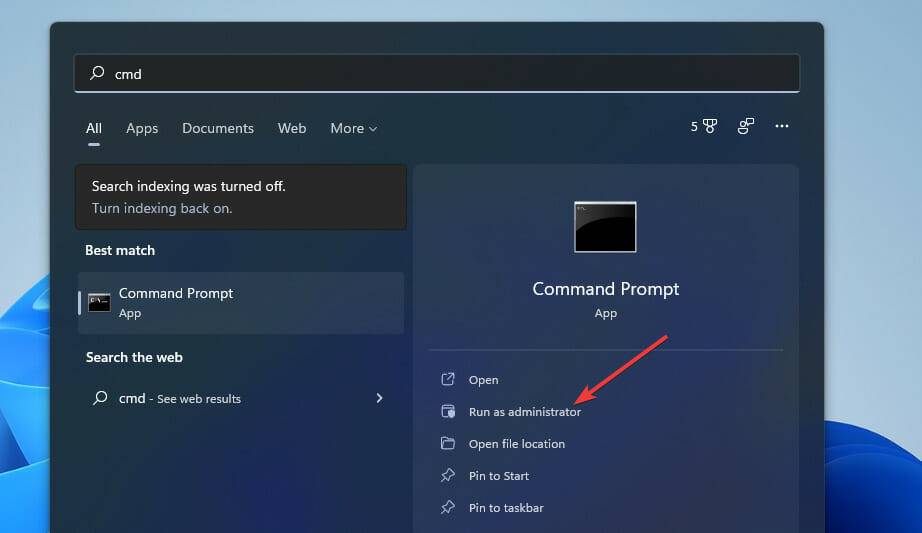Click the Open file location folder icon
This screenshot has height=533, width=922.
pos(448,444)
